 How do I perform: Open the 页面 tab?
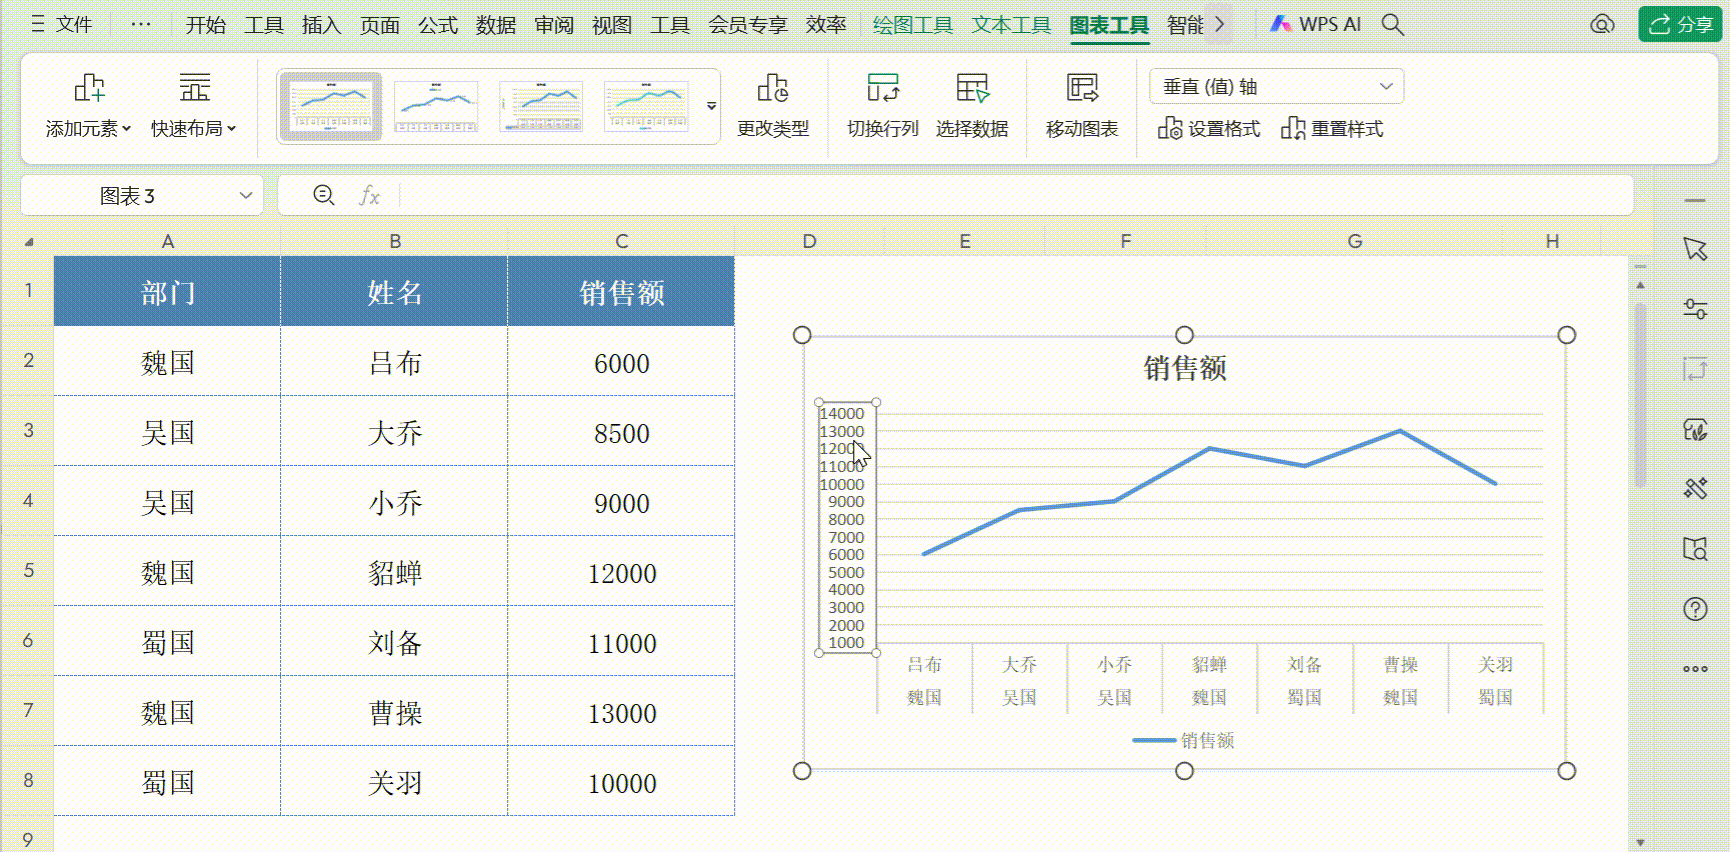pos(379,25)
